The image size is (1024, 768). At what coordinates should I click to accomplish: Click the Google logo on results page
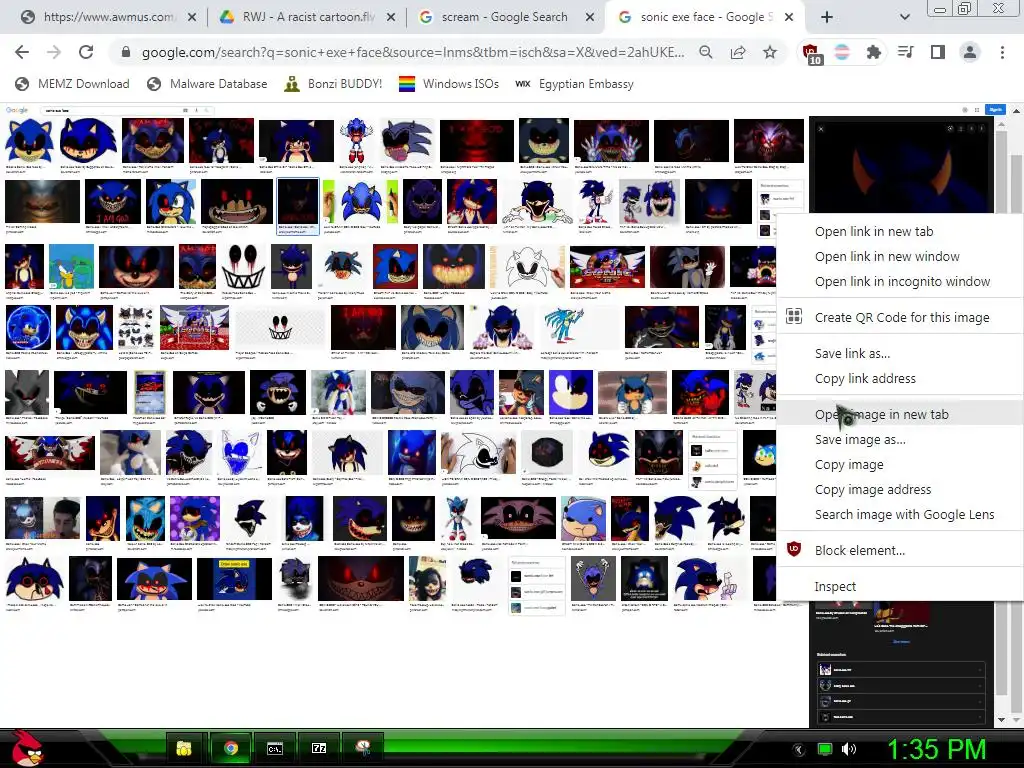coord(17,110)
